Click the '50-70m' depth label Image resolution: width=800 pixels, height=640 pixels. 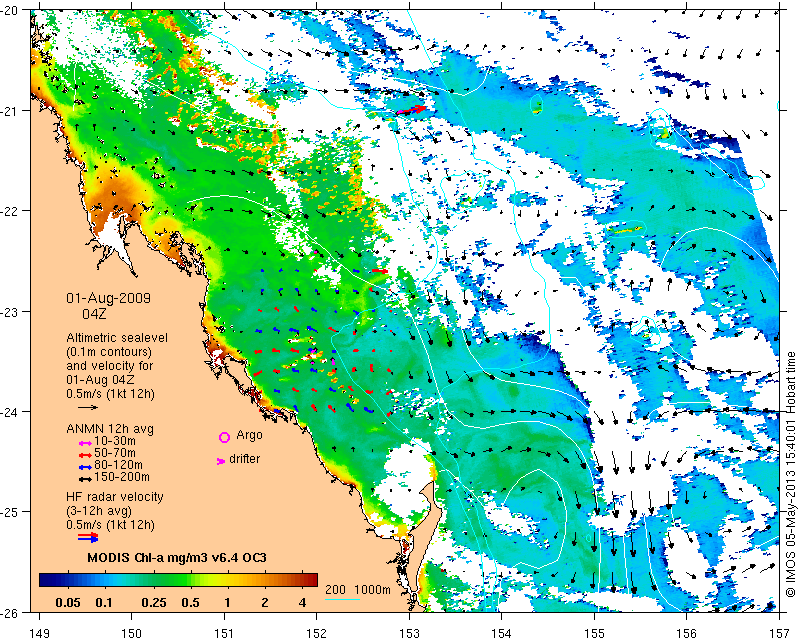click(115, 453)
